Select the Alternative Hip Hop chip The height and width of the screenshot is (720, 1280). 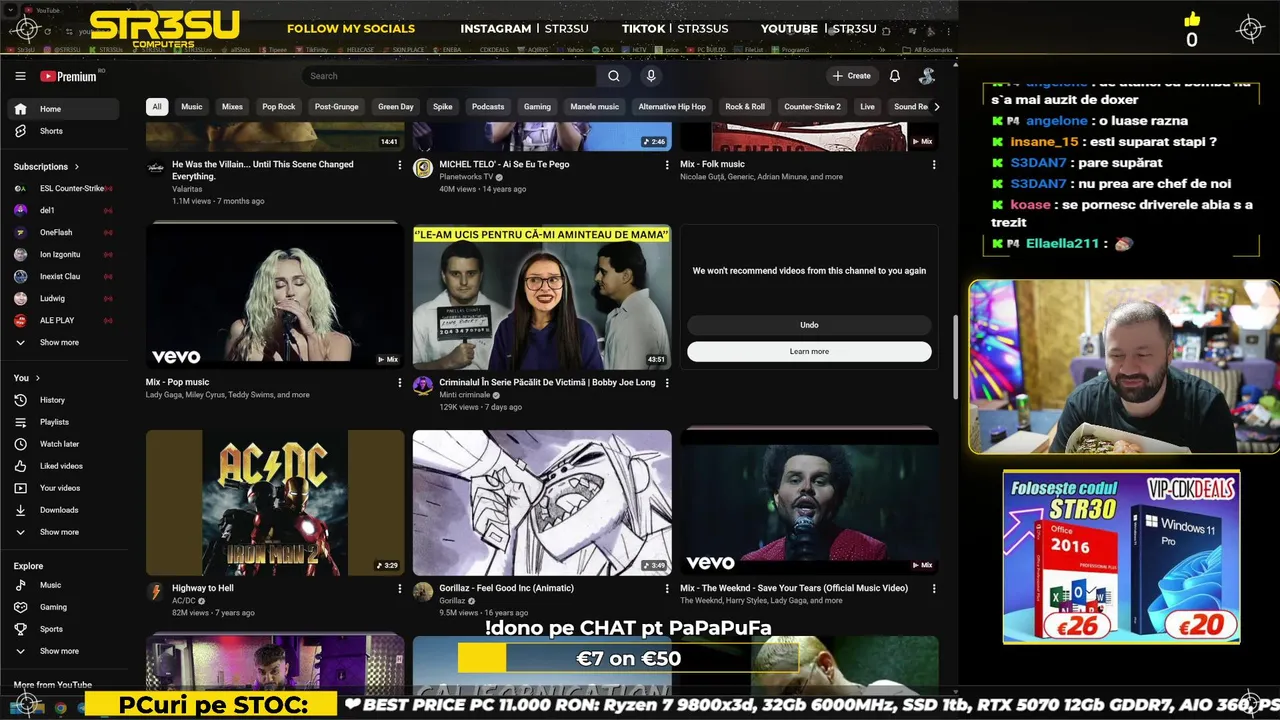tap(672, 107)
